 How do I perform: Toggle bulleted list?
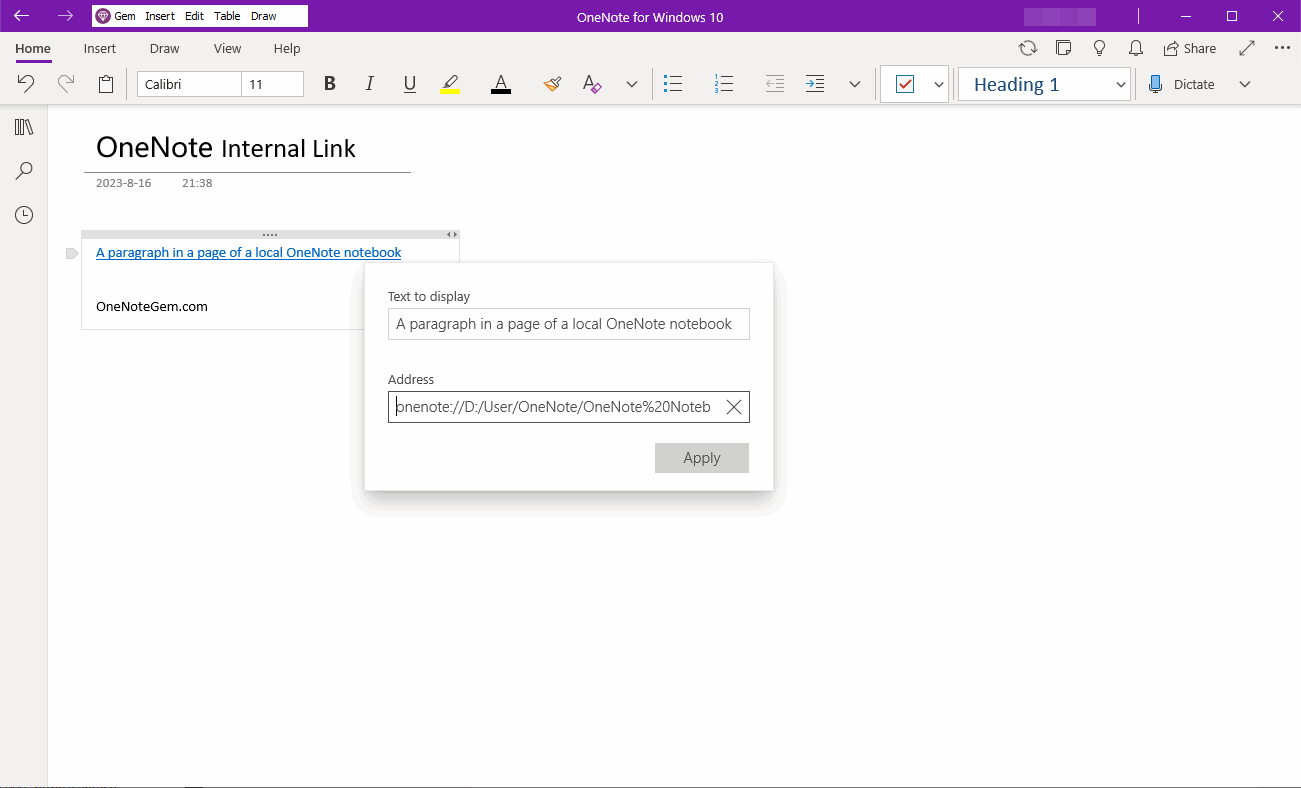673,84
